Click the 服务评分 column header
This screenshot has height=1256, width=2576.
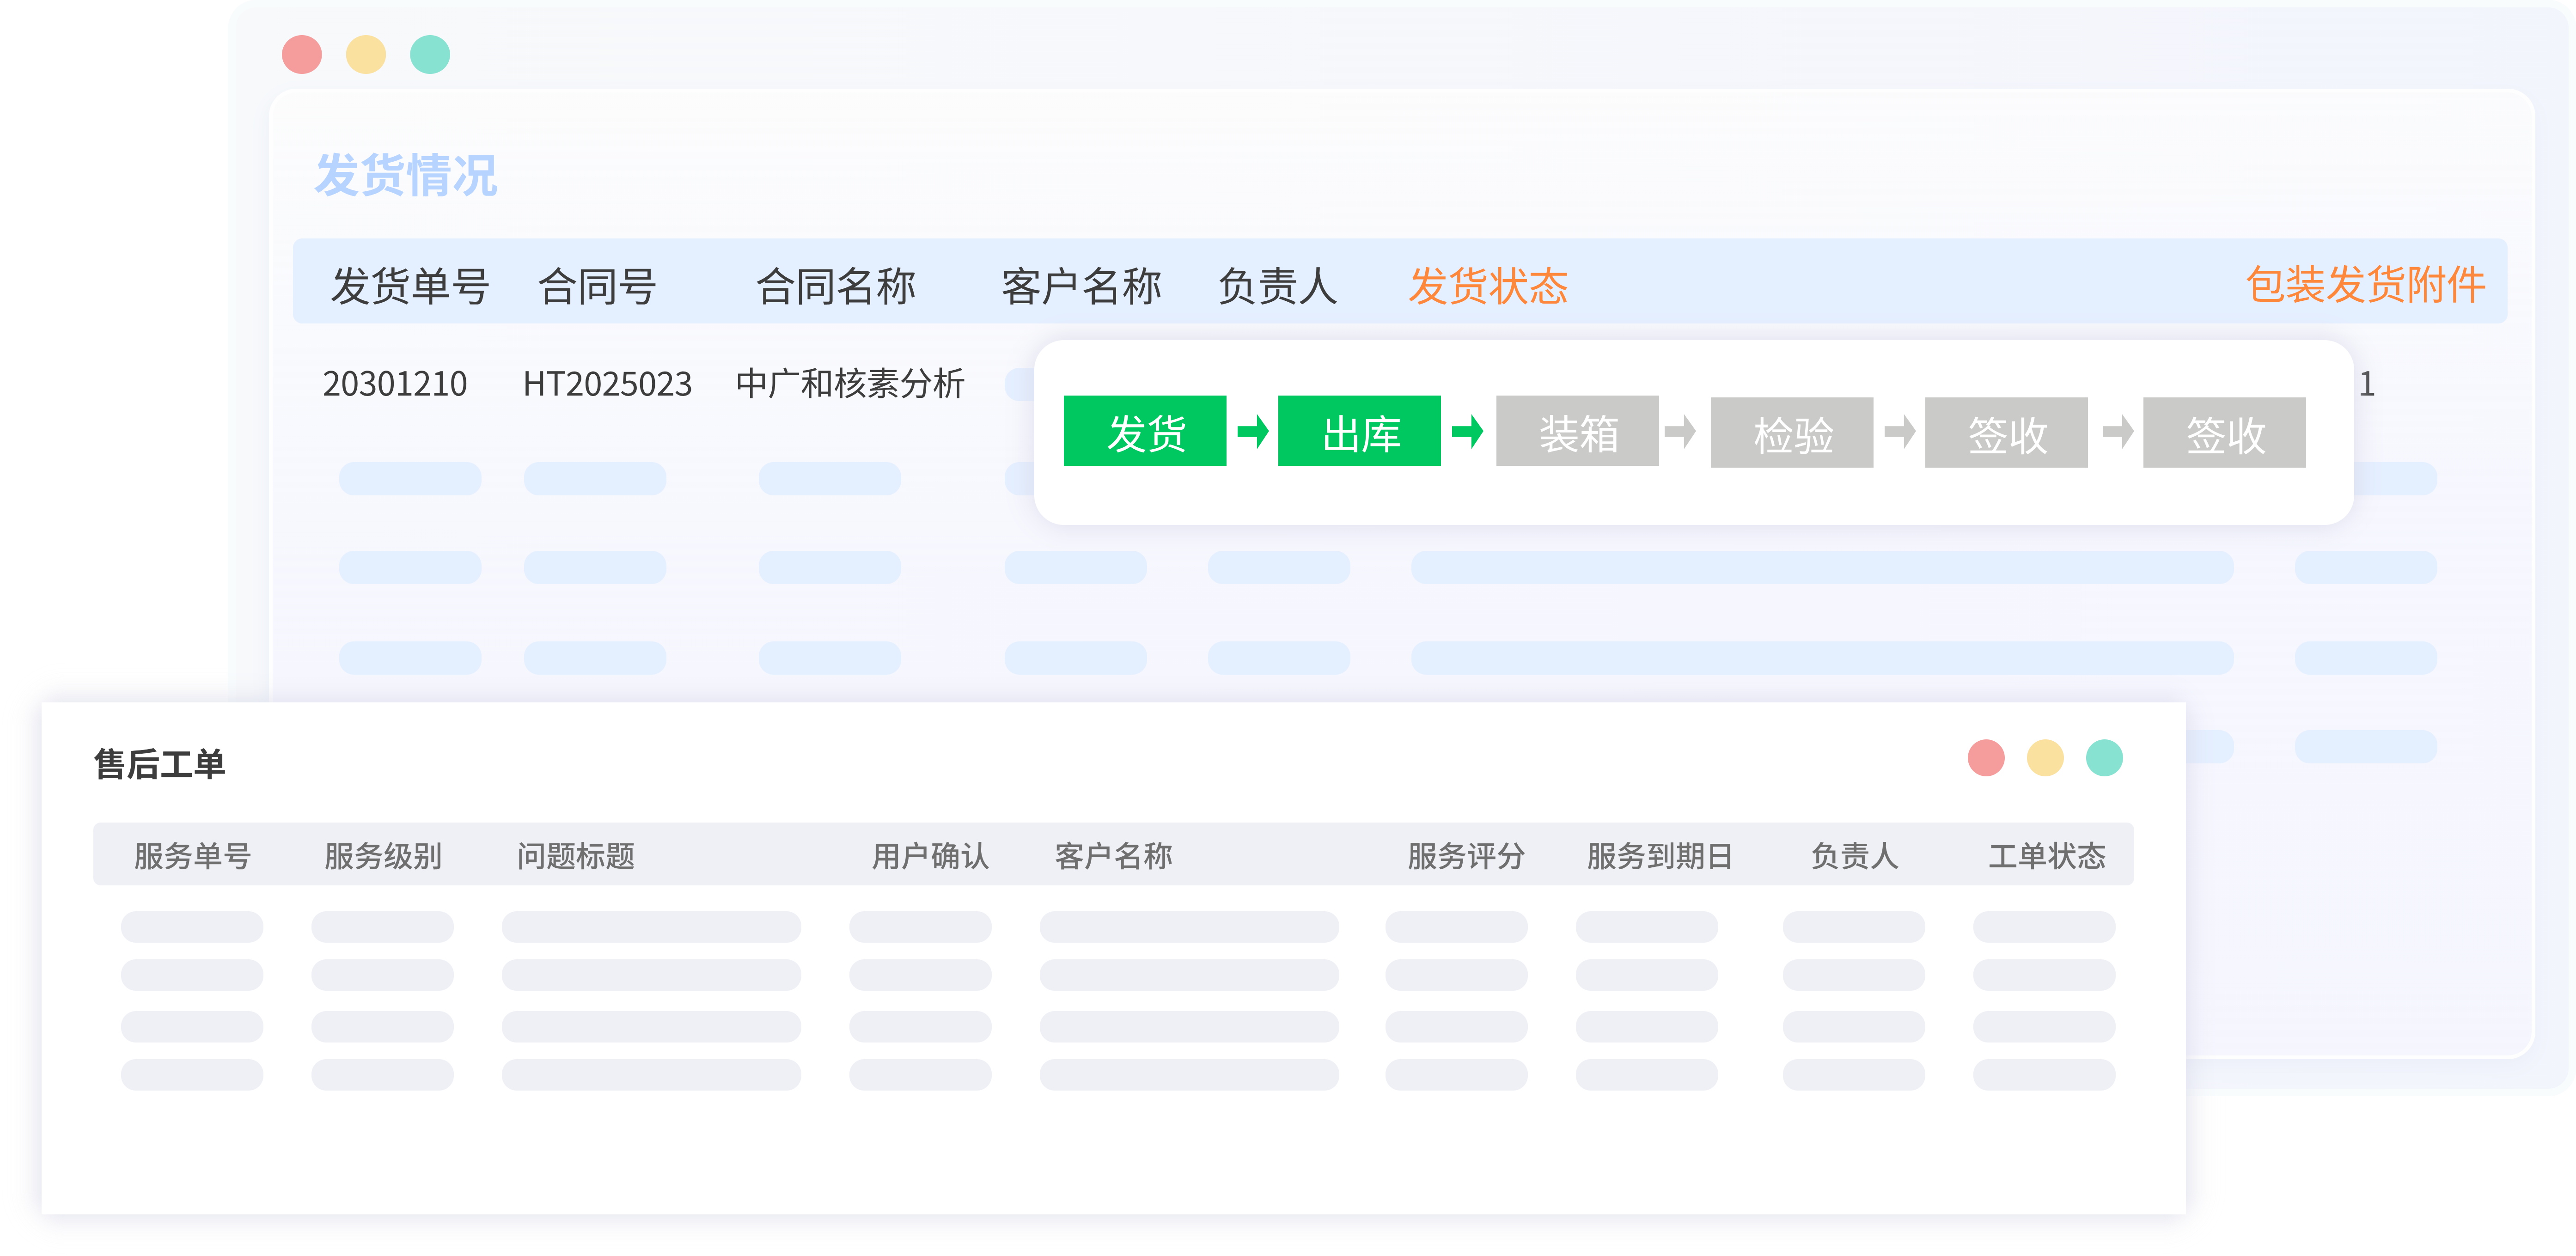pos(1466,855)
